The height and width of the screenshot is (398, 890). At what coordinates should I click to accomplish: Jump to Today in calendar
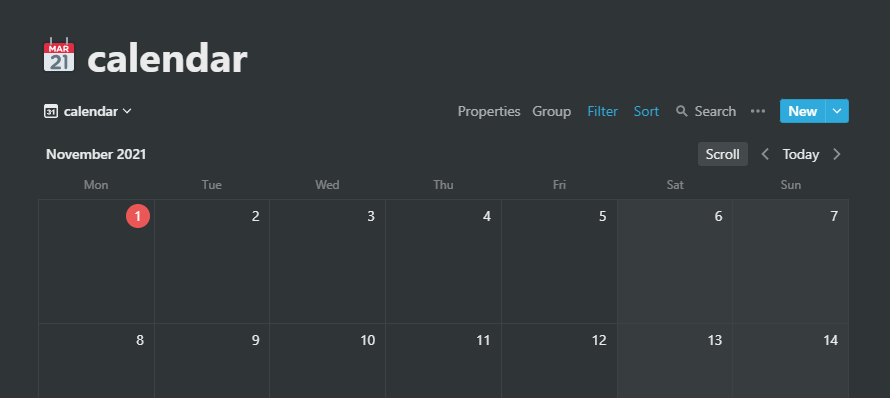click(x=800, y=154)
